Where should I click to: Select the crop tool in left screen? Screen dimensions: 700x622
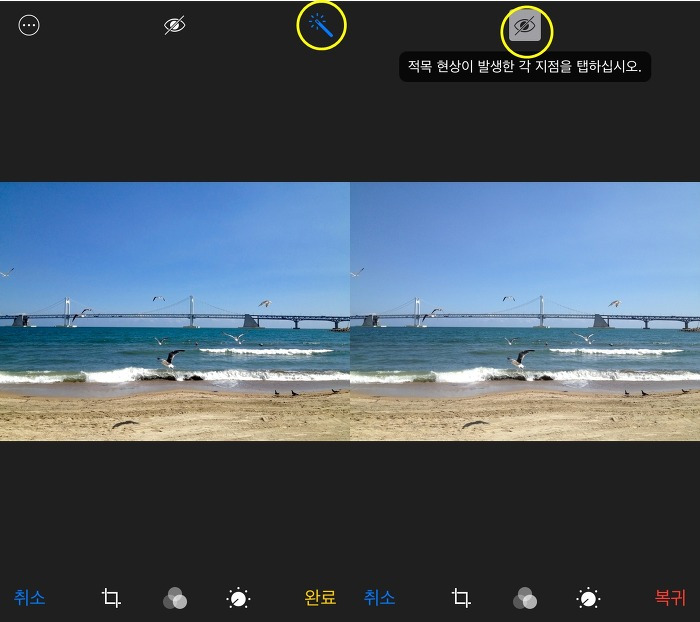click(x=111, y=597)
